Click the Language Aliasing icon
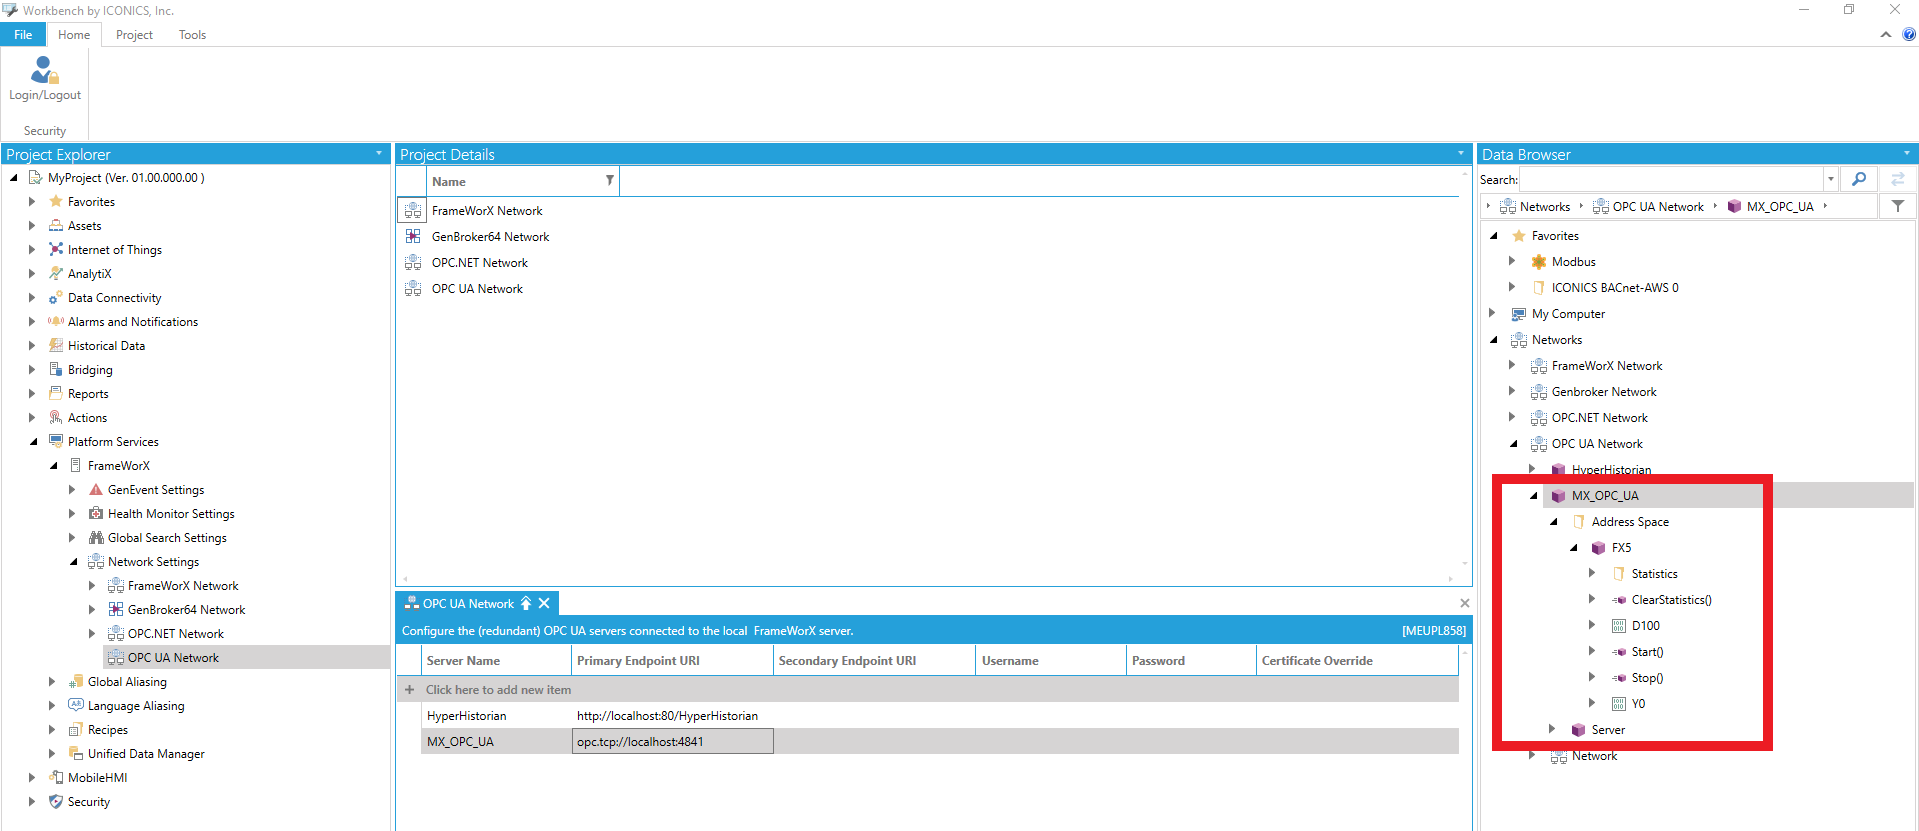 point(76,706)
